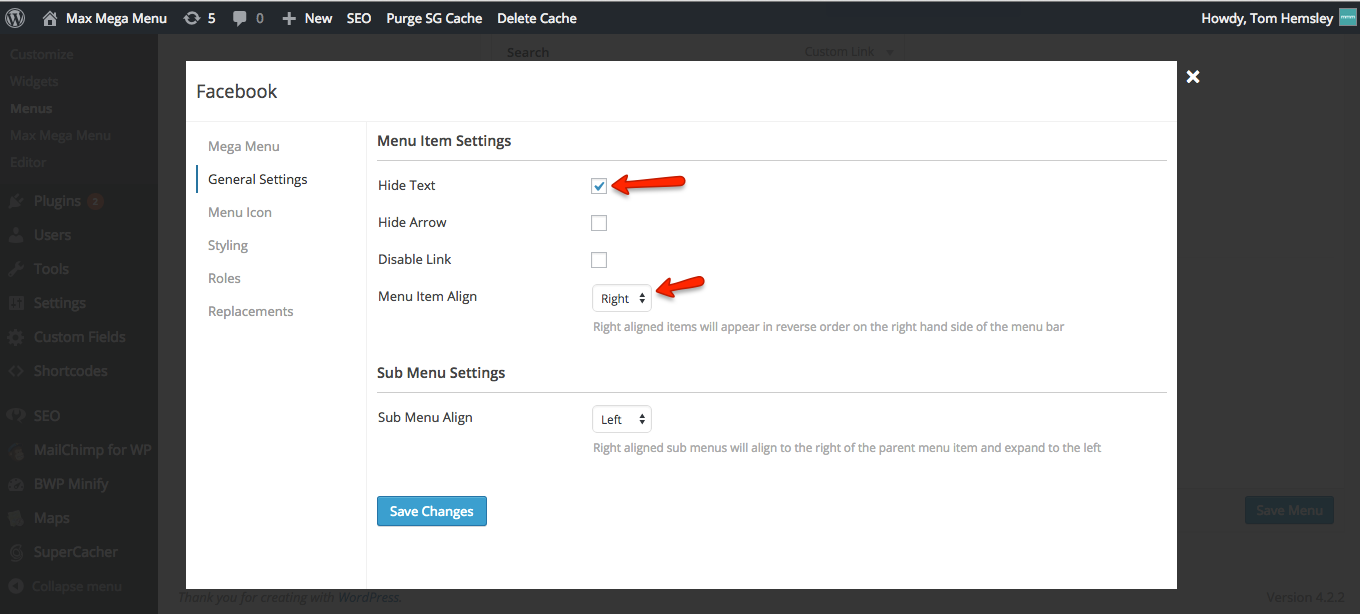The image size is (1360, 614).
Task: Click the plus New icon
Action: click(x=289, y=18)
